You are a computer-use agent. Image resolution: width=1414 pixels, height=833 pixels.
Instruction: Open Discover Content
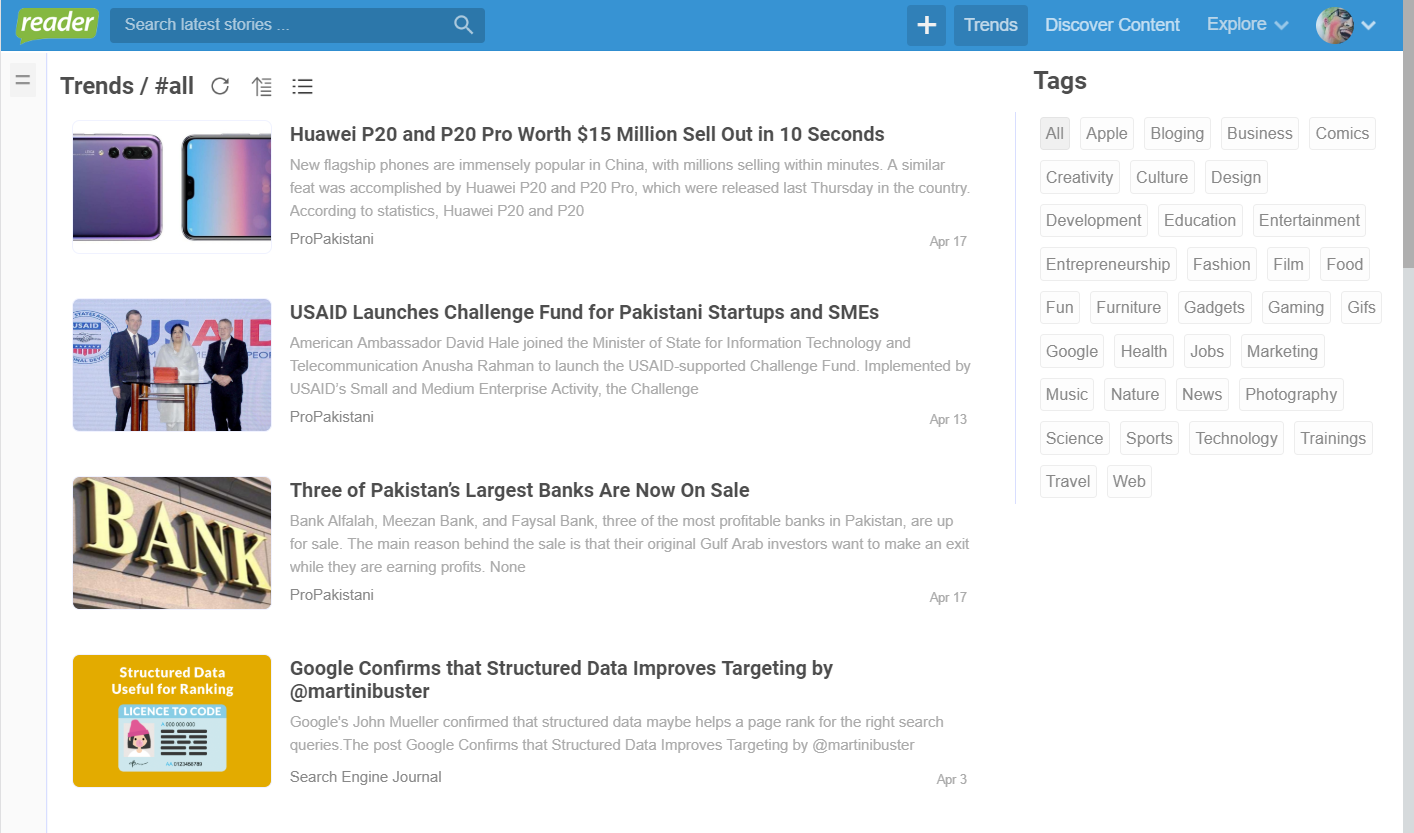coord(1112,25)
